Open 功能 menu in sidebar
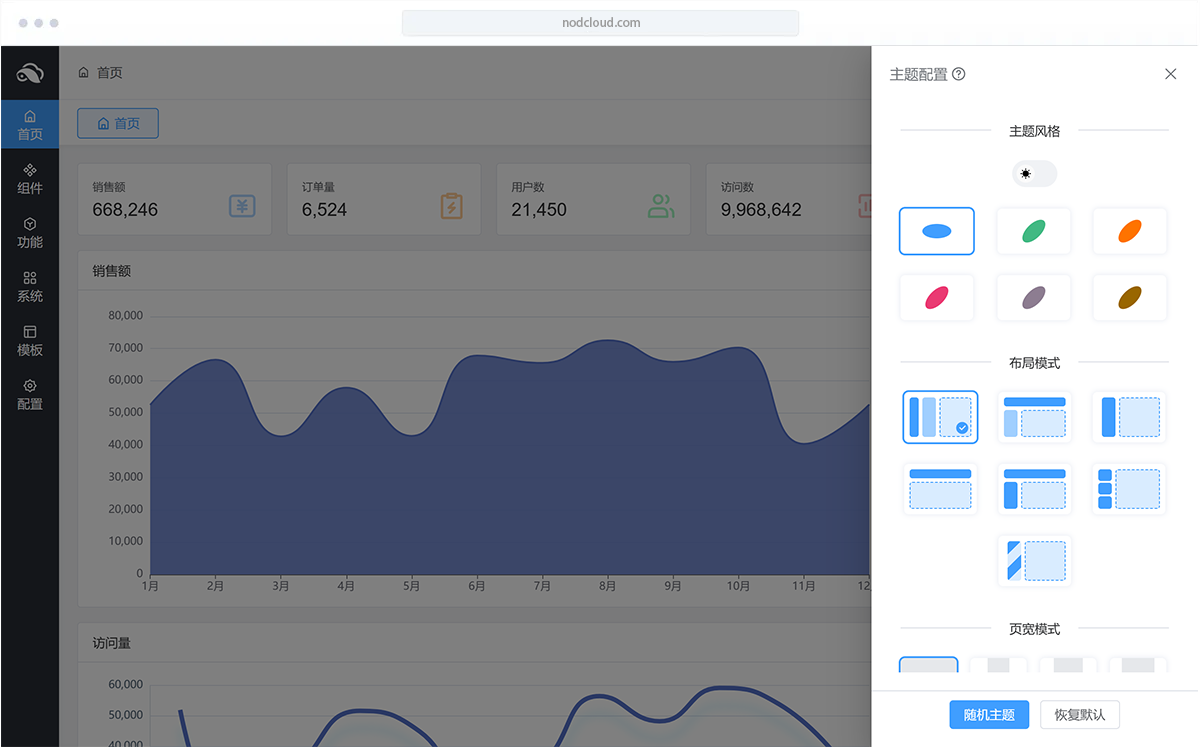1200x749 pixels. (x=30, y=232)
